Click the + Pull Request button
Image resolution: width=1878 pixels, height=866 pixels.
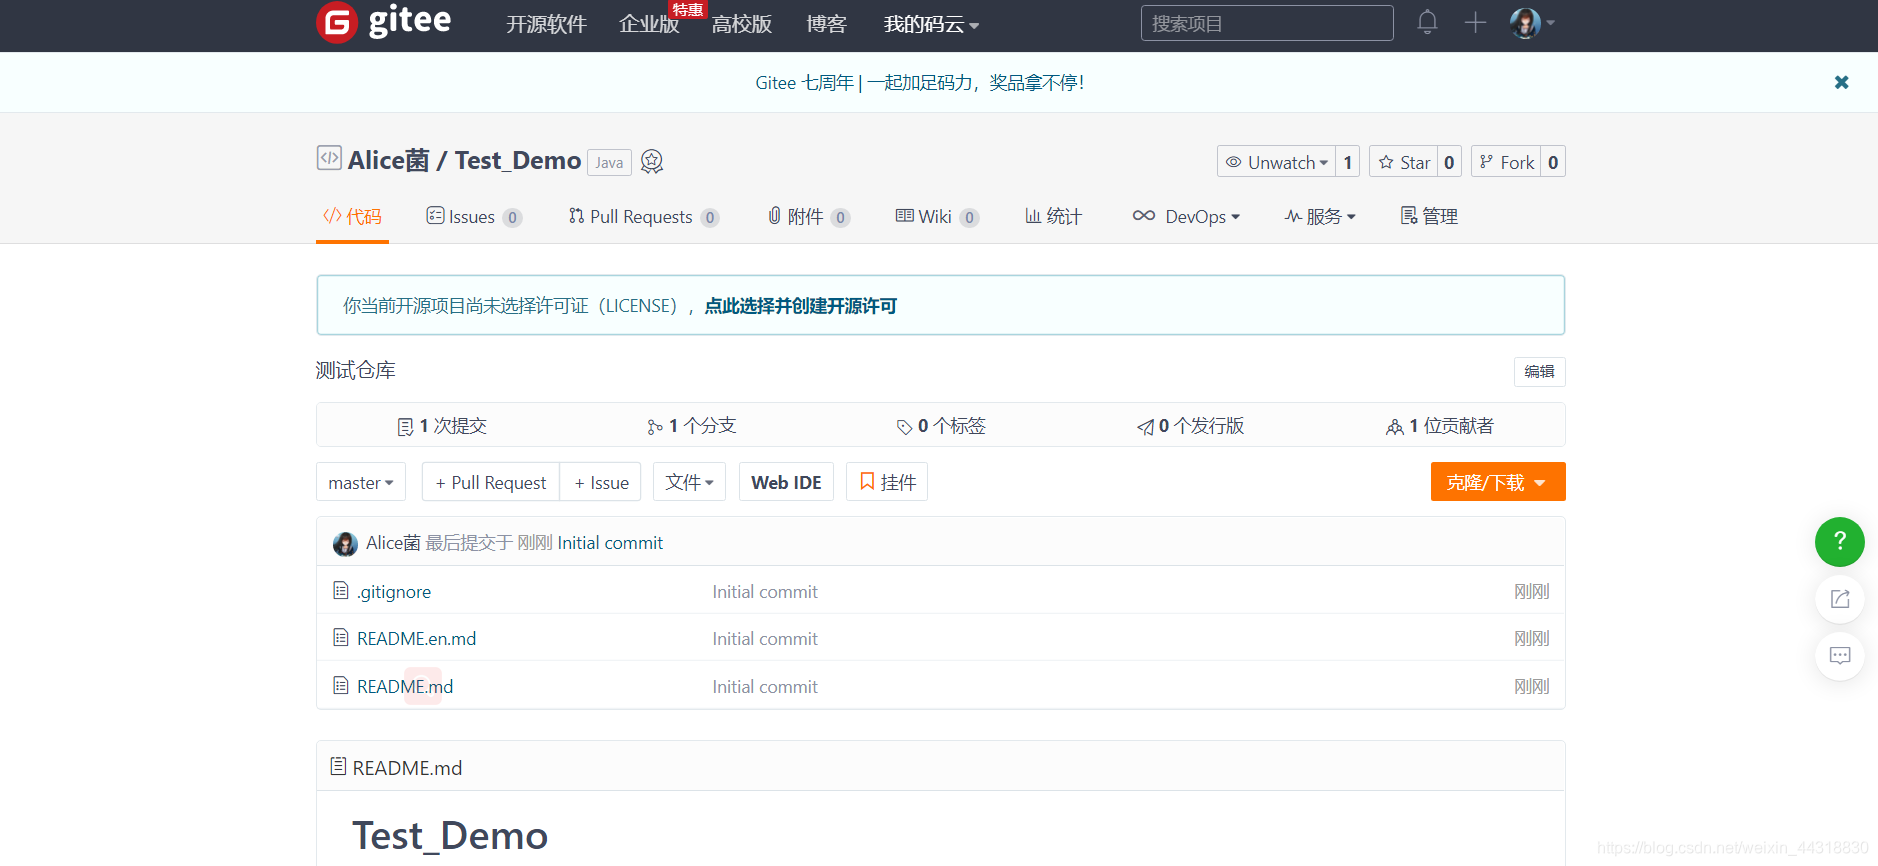pos(491,482)
